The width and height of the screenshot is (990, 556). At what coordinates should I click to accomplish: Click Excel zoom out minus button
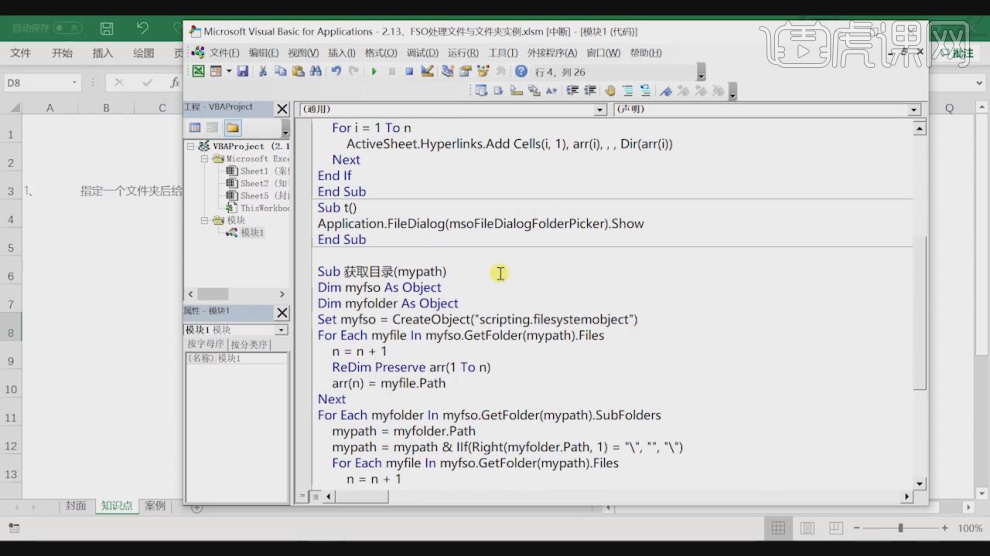[x=857, y=528]
